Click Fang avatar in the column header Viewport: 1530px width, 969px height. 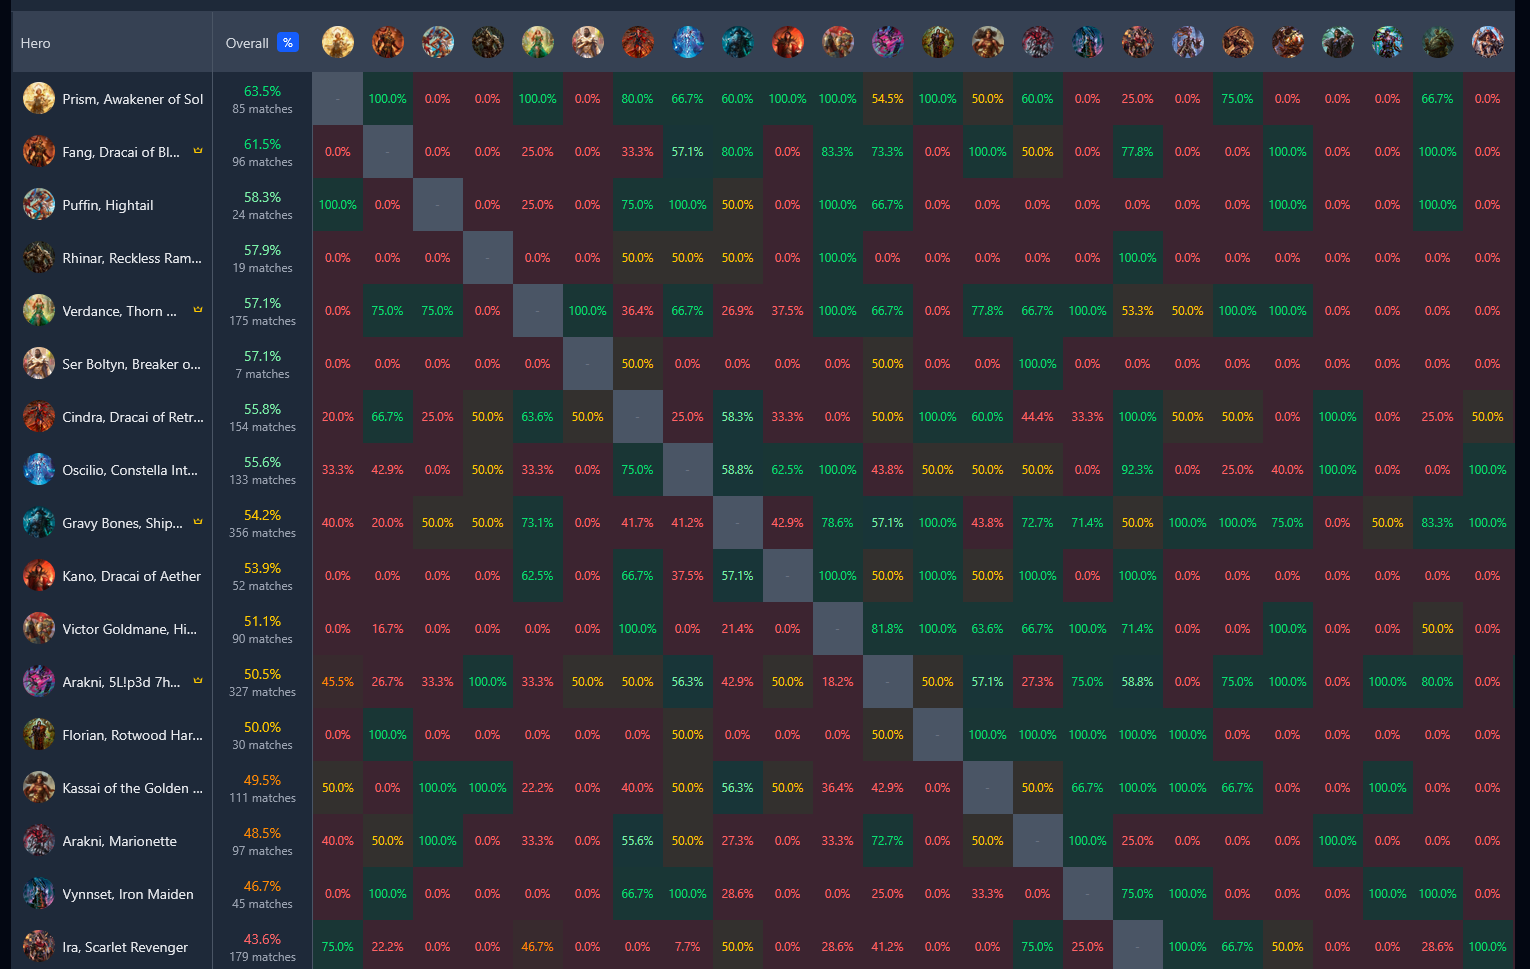(388, 42)
